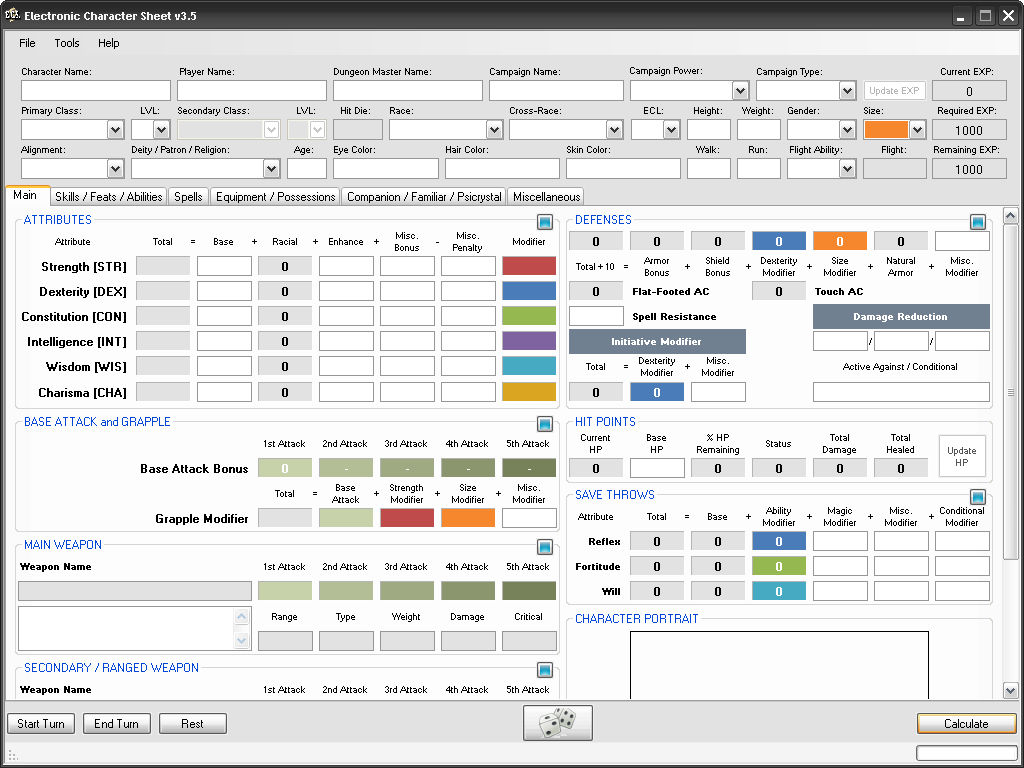This screenshot has width=1024, height=768.
Task: Open the Deity / Patron / Religion dropdown
Action: pos(272,169)
